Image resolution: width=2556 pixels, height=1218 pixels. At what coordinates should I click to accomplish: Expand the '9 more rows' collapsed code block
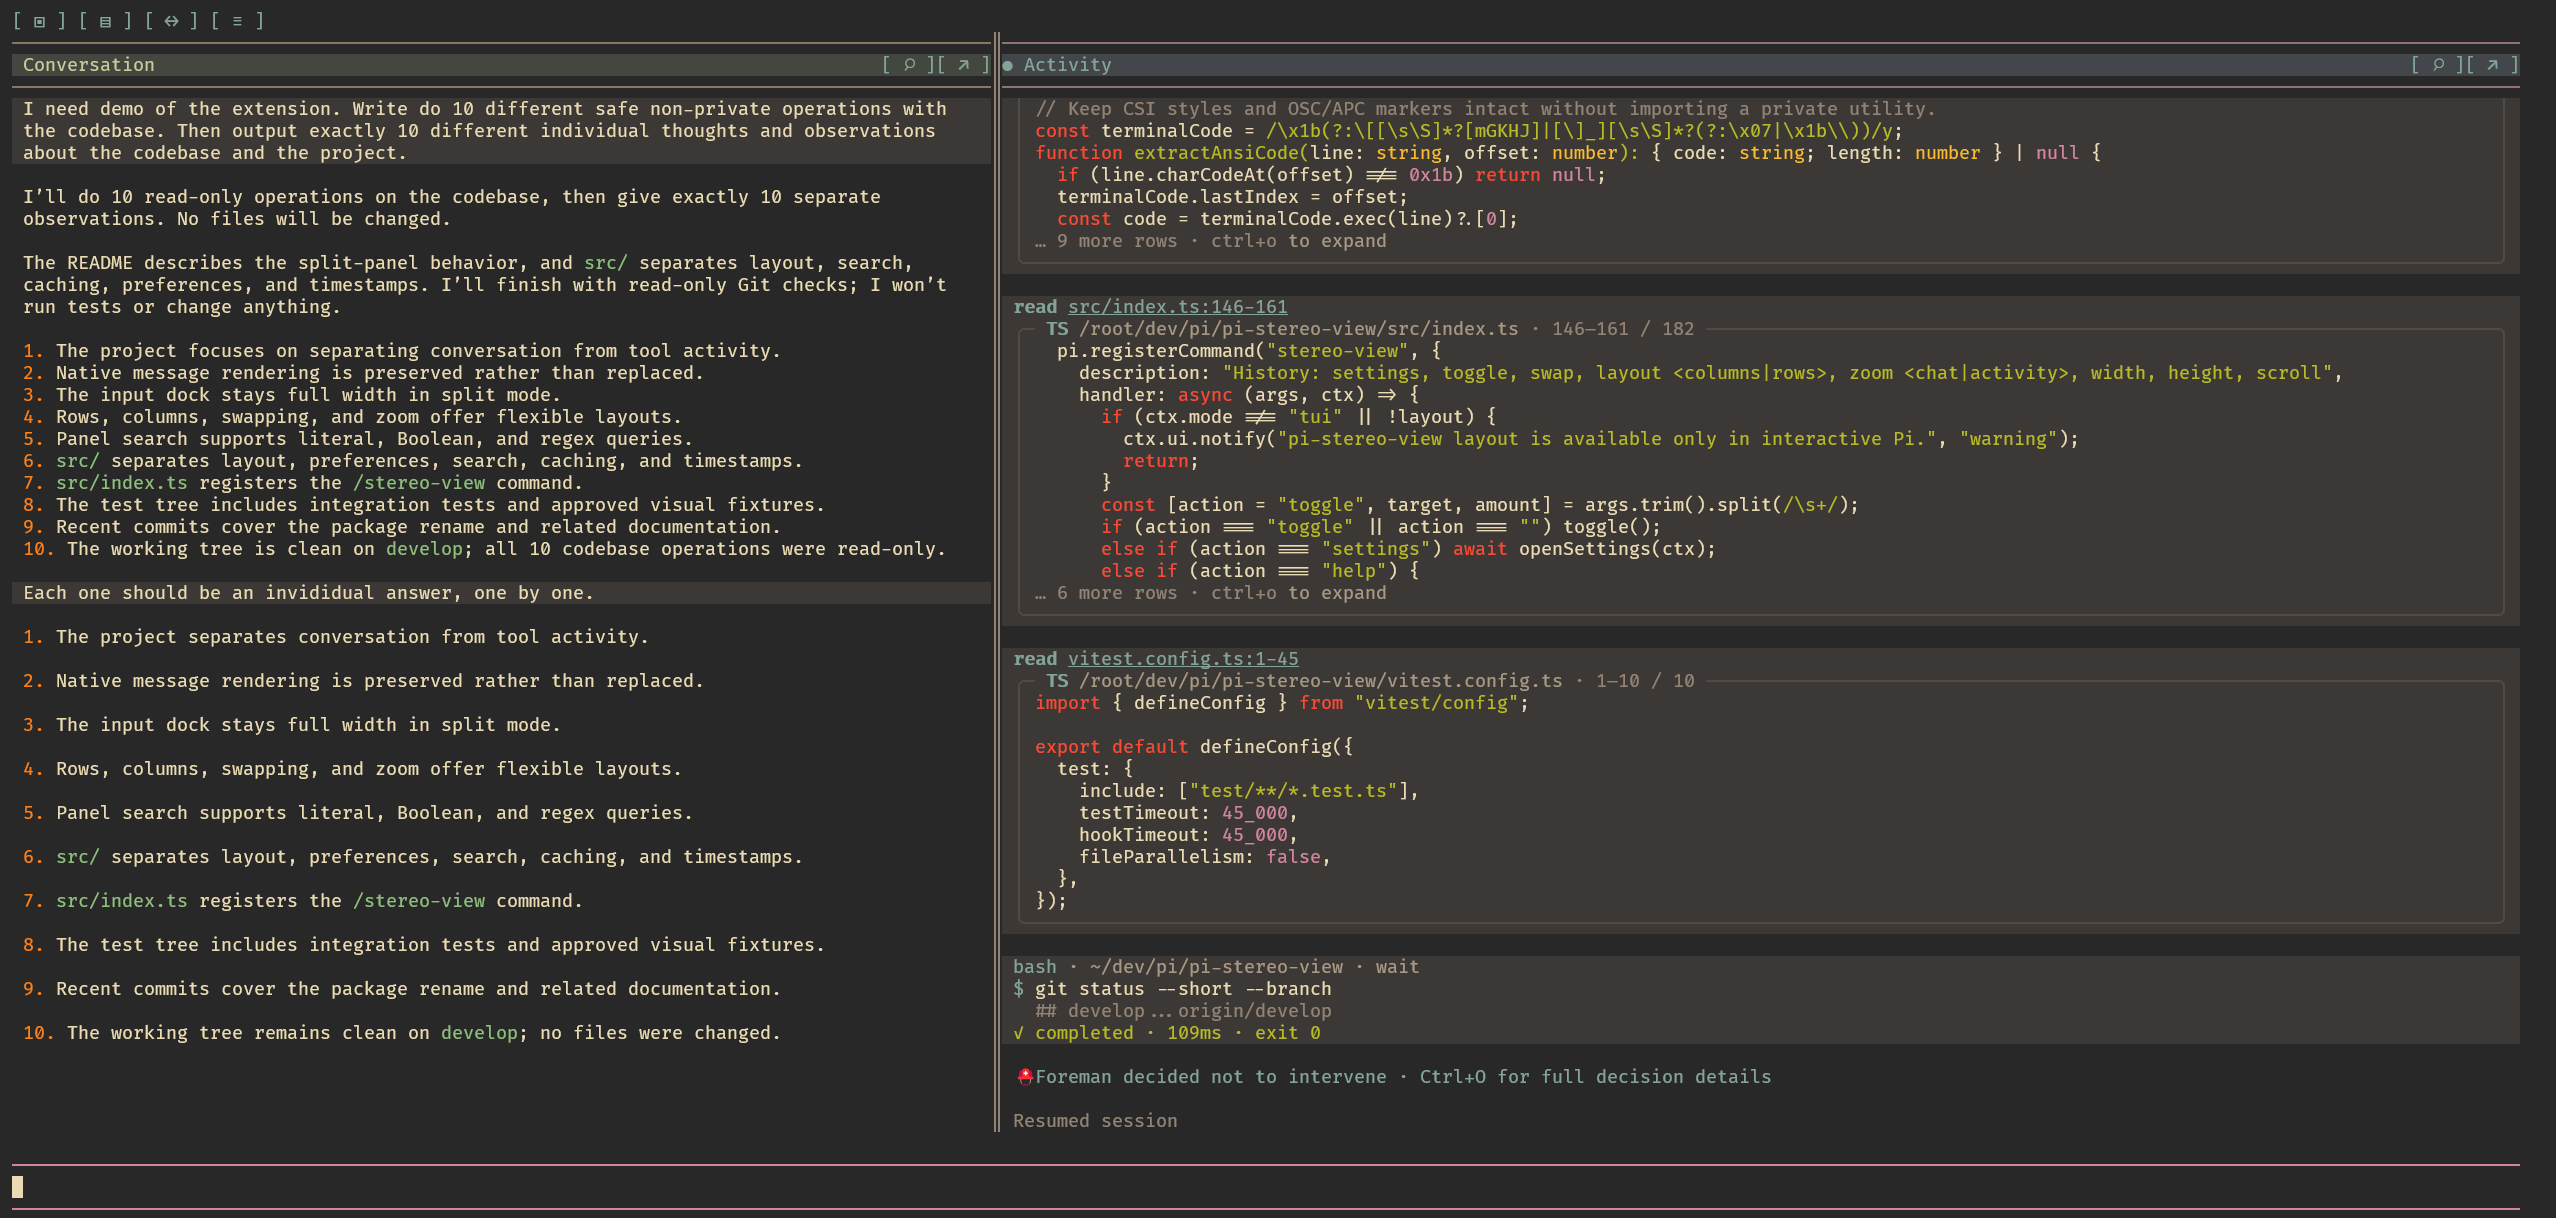pos(1210,241)
